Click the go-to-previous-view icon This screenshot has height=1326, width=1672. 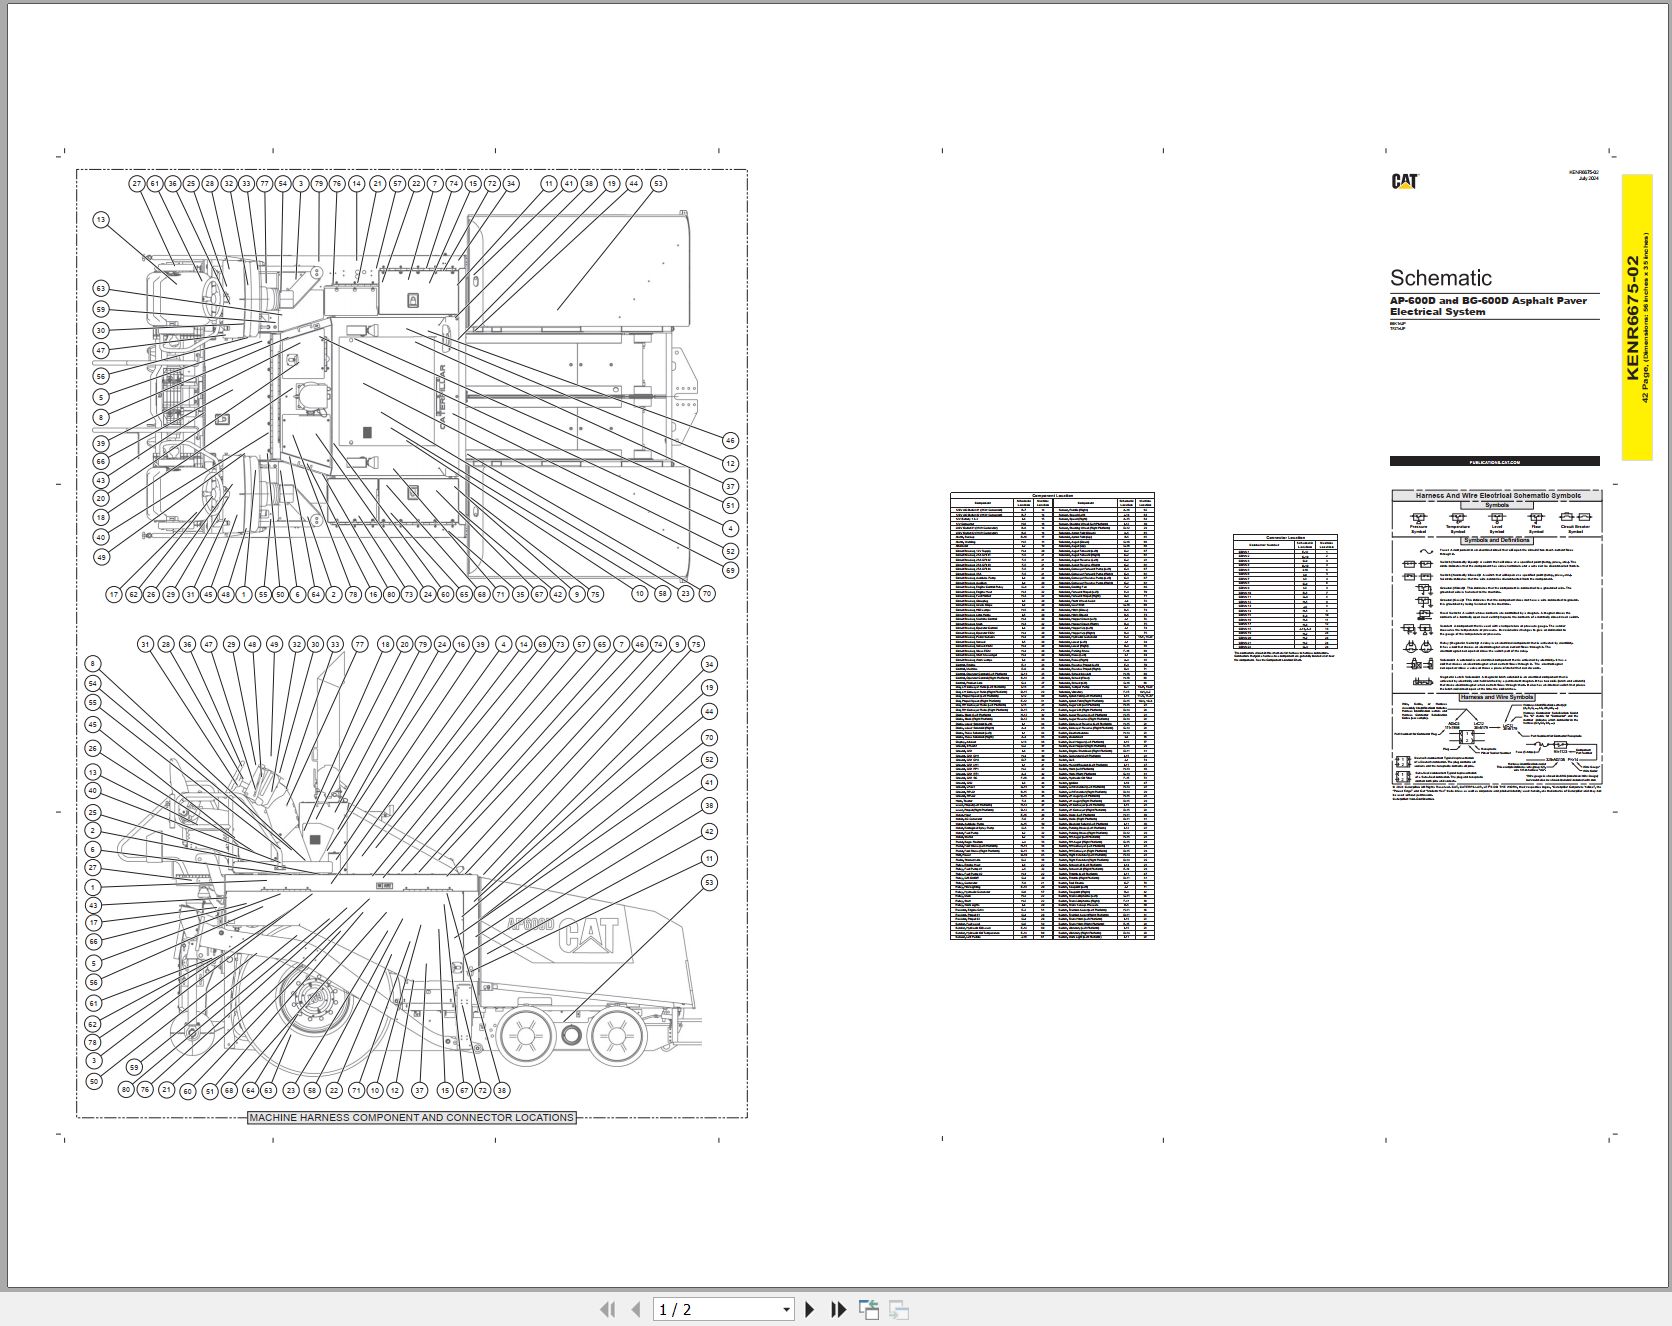[x=868, y=1309]
